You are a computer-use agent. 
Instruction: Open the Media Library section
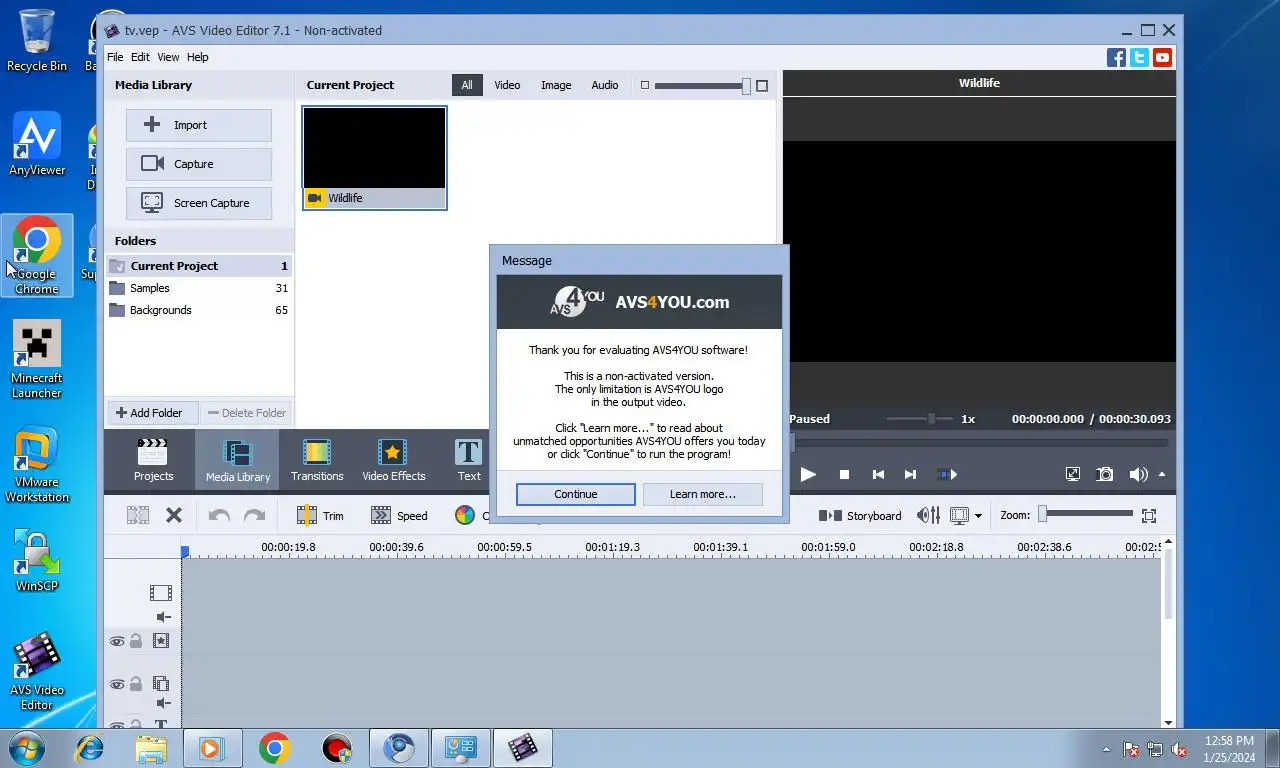coord(237,460)
